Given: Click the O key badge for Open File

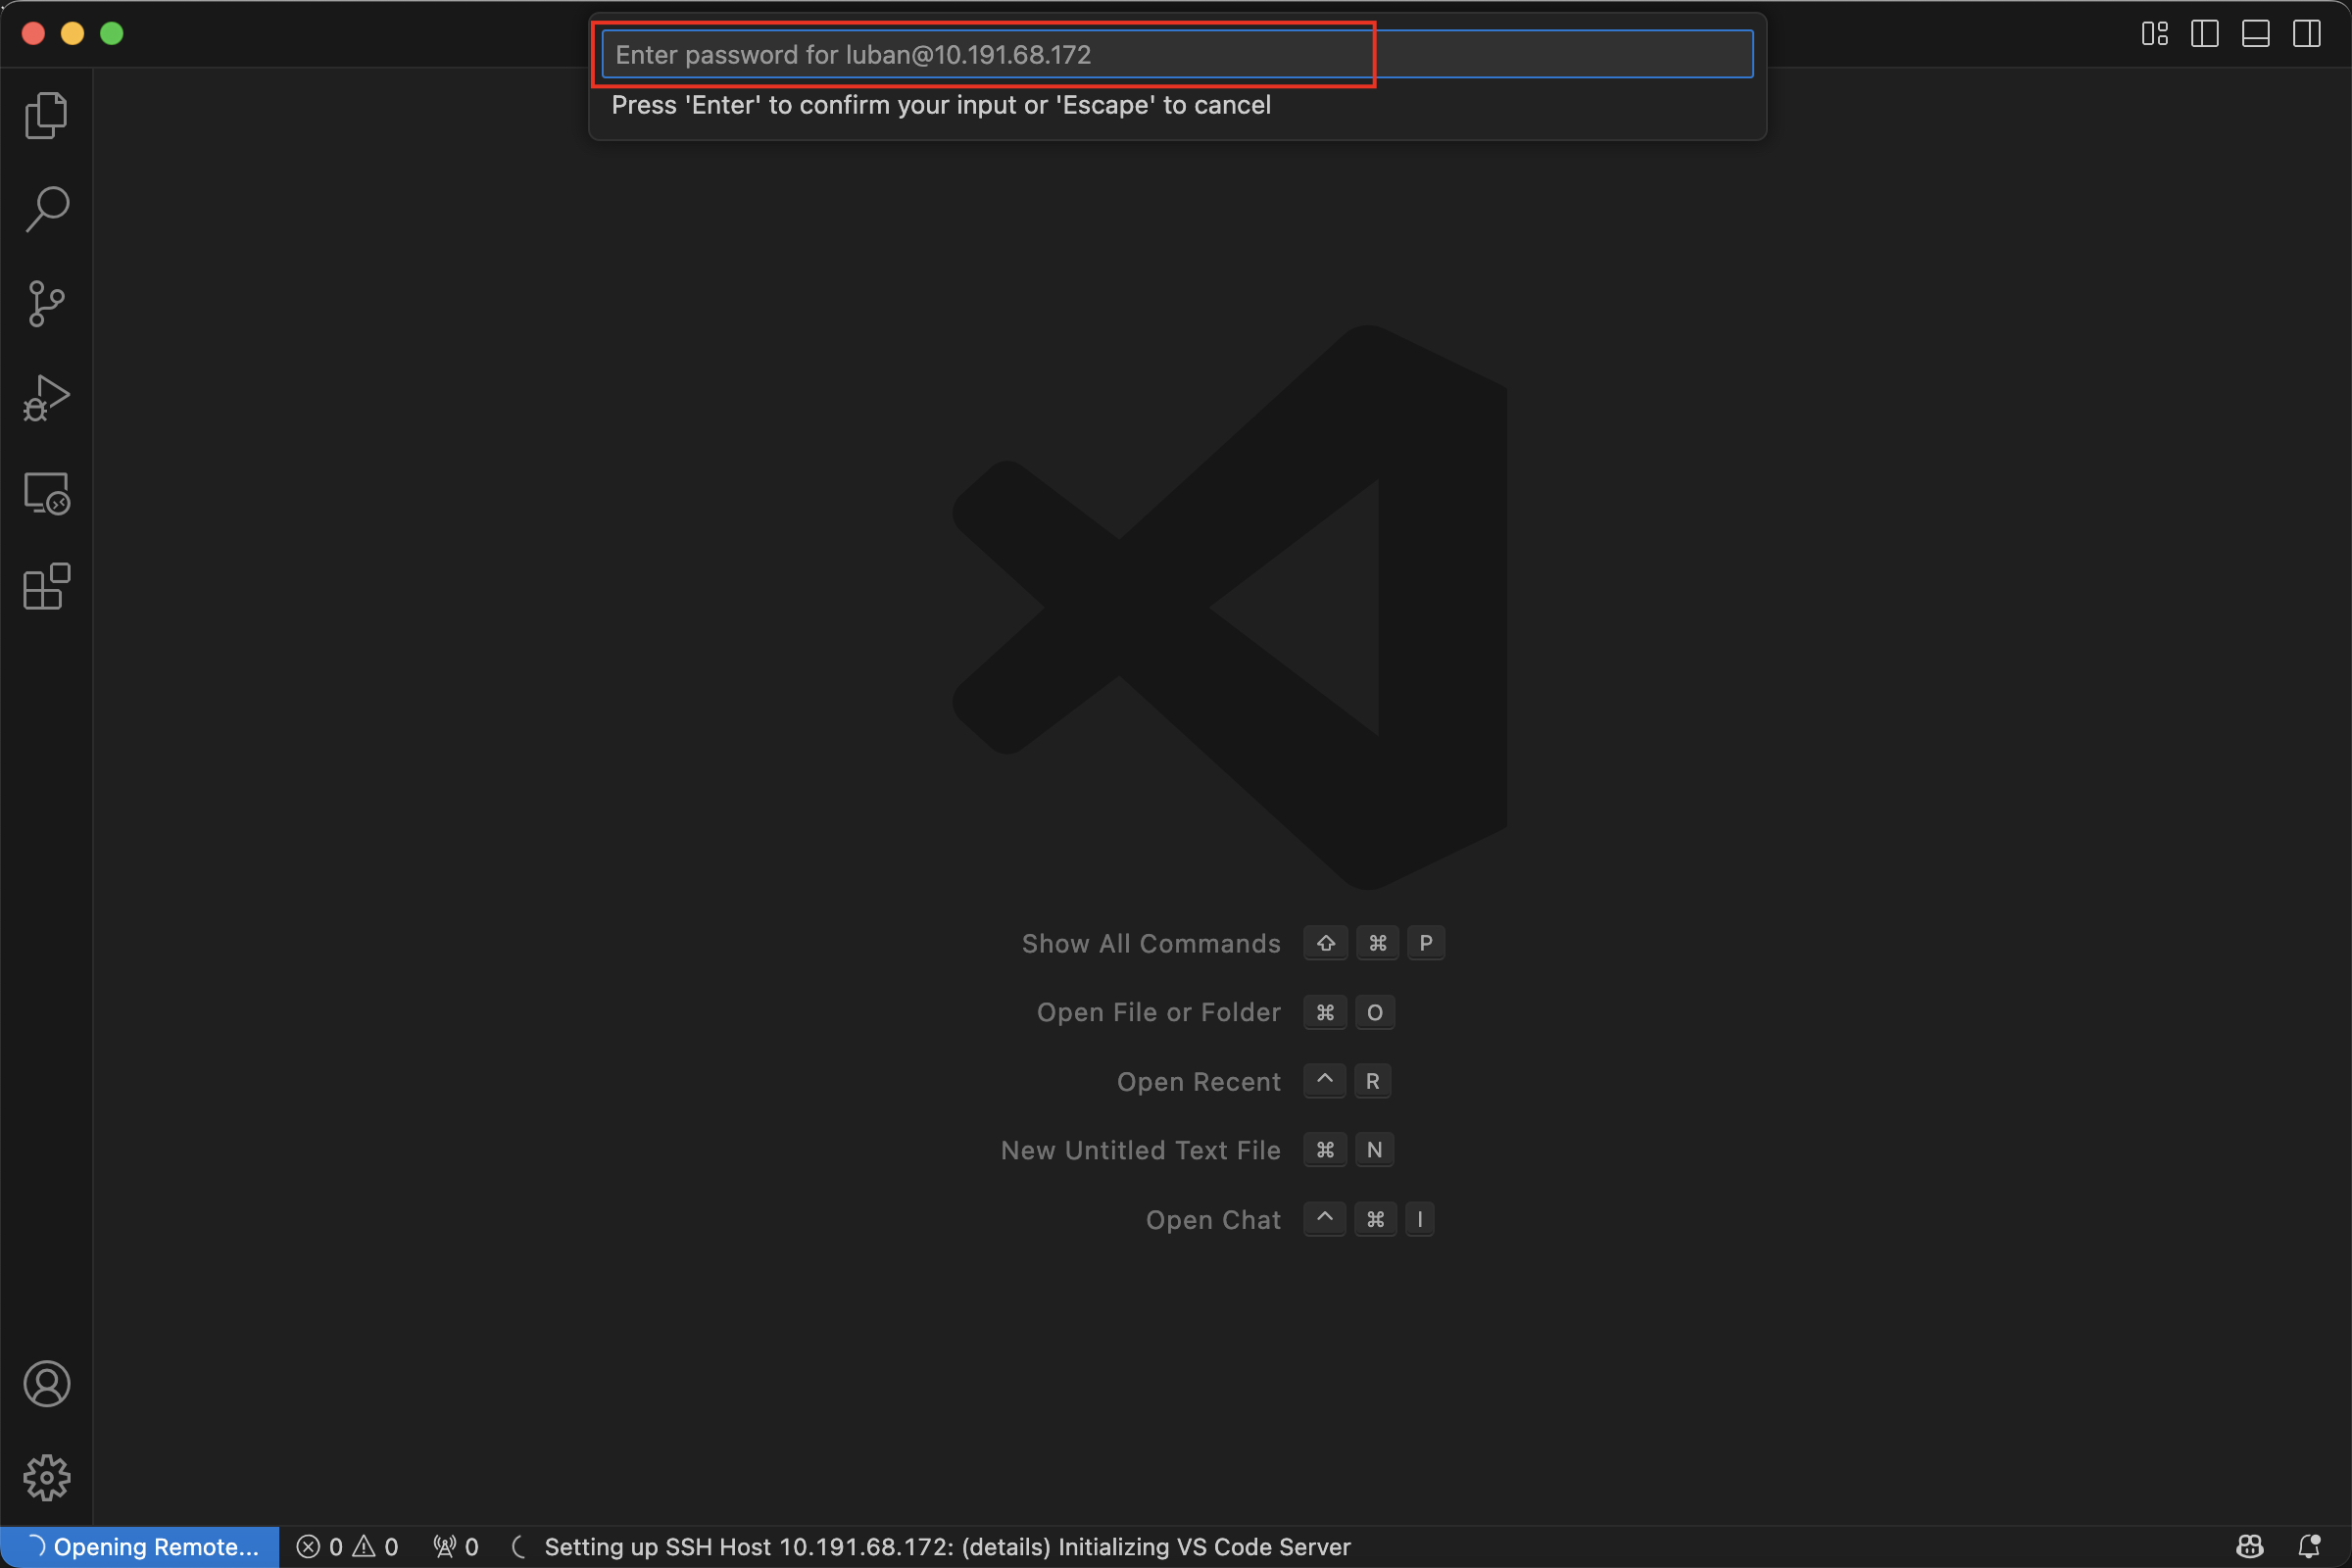Looking at the screenshot, I should click(x=1374, y=1012).
